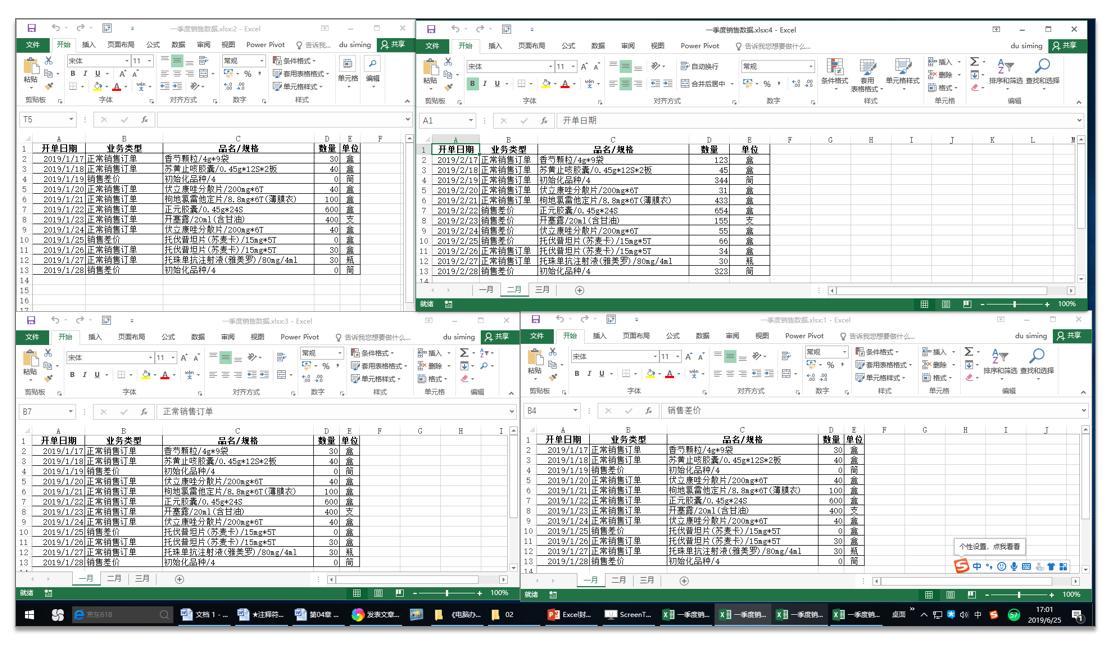Image resolution: width=1110 pixels, height=645 pixels.
Task: Open PowerPoint Excel财... taskbar item
Action: (571, 615)
